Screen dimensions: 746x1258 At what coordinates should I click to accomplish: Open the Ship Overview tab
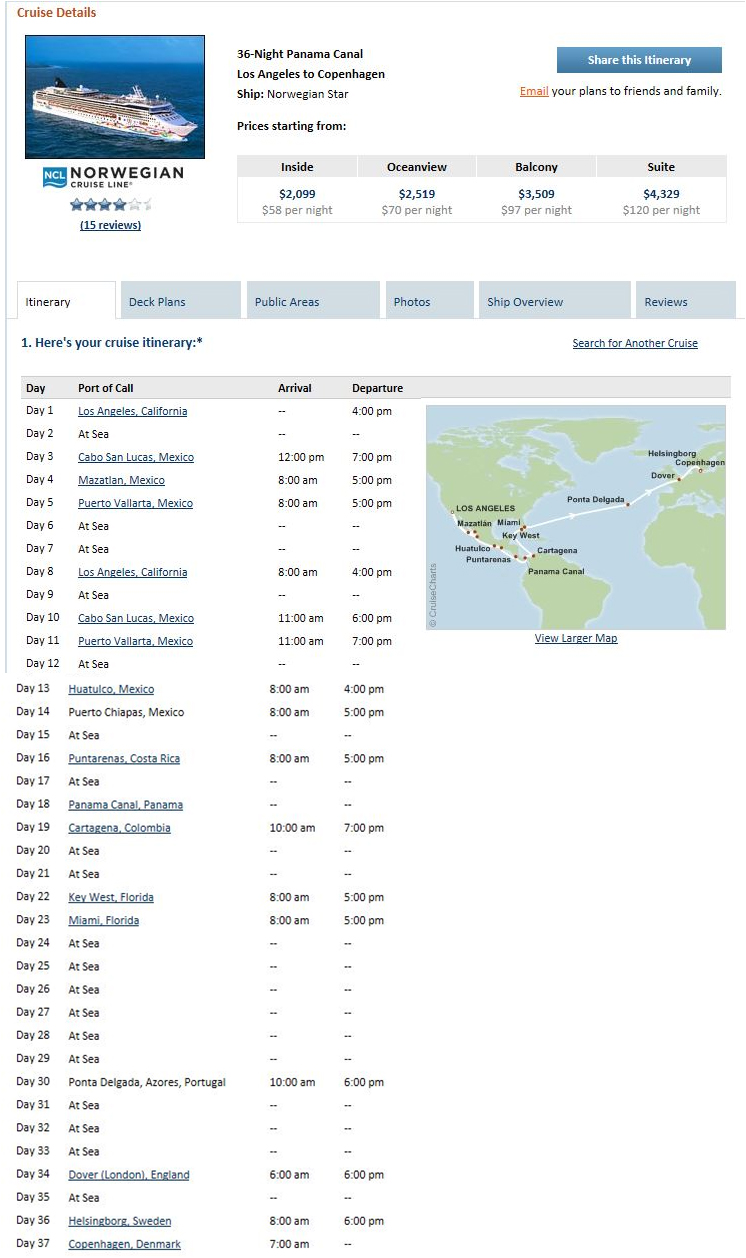[554, 301]
